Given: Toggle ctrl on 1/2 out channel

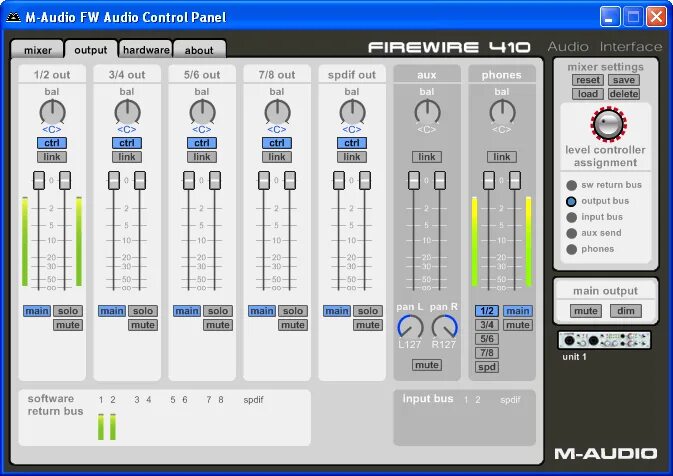Looking at the screenshot, I should point(52,143).
